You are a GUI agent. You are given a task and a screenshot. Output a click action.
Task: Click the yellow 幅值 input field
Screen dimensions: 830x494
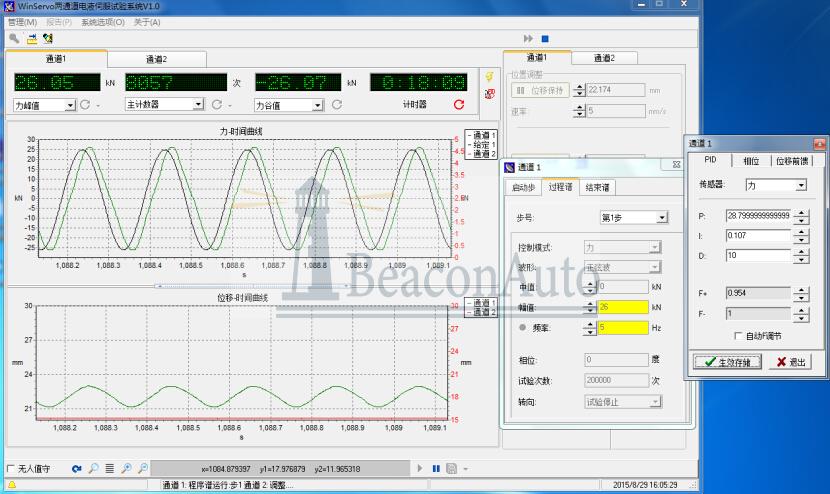click(621, 308)
